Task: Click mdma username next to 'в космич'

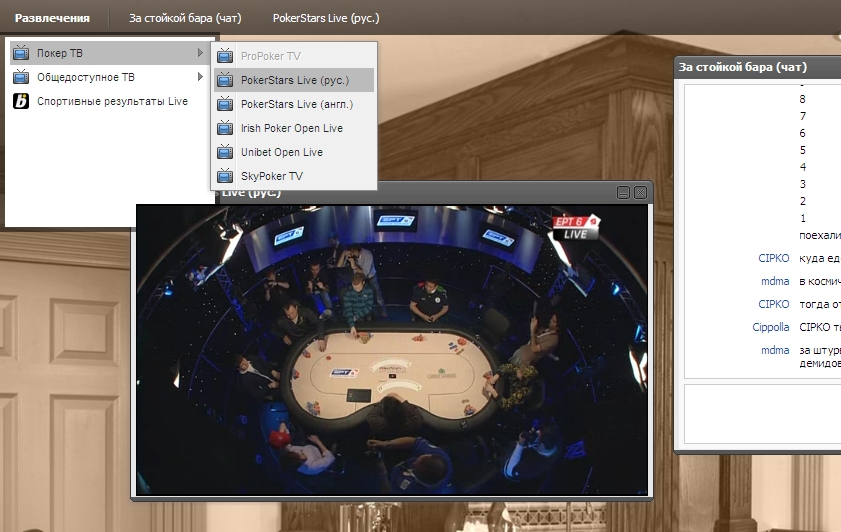Action: pos(775,282)
